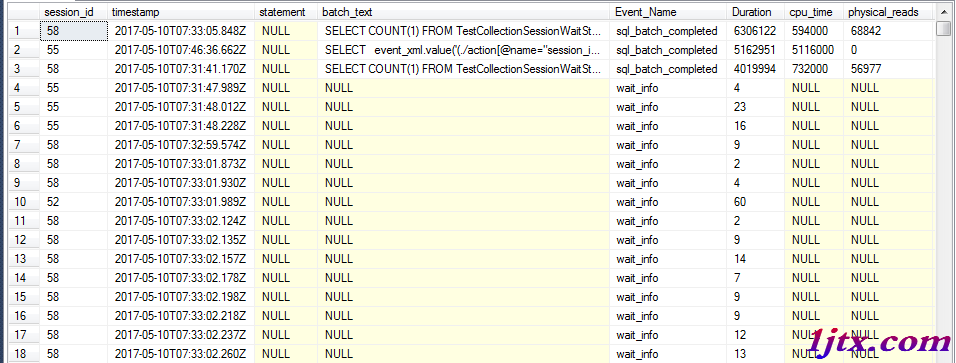The width and height of the screenshot is (956, 363).
Task: Click sql_batch_completed cell in row 3
Action: [x=668, y=69]
